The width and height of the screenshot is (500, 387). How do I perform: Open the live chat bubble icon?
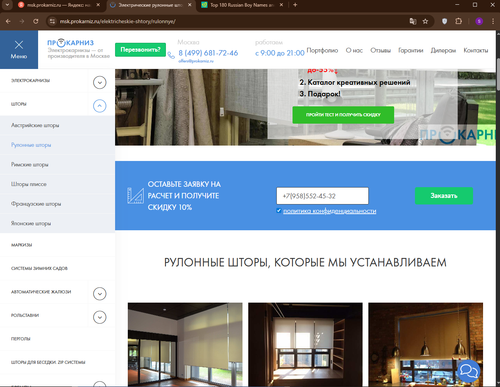click(x=469, y=371)
